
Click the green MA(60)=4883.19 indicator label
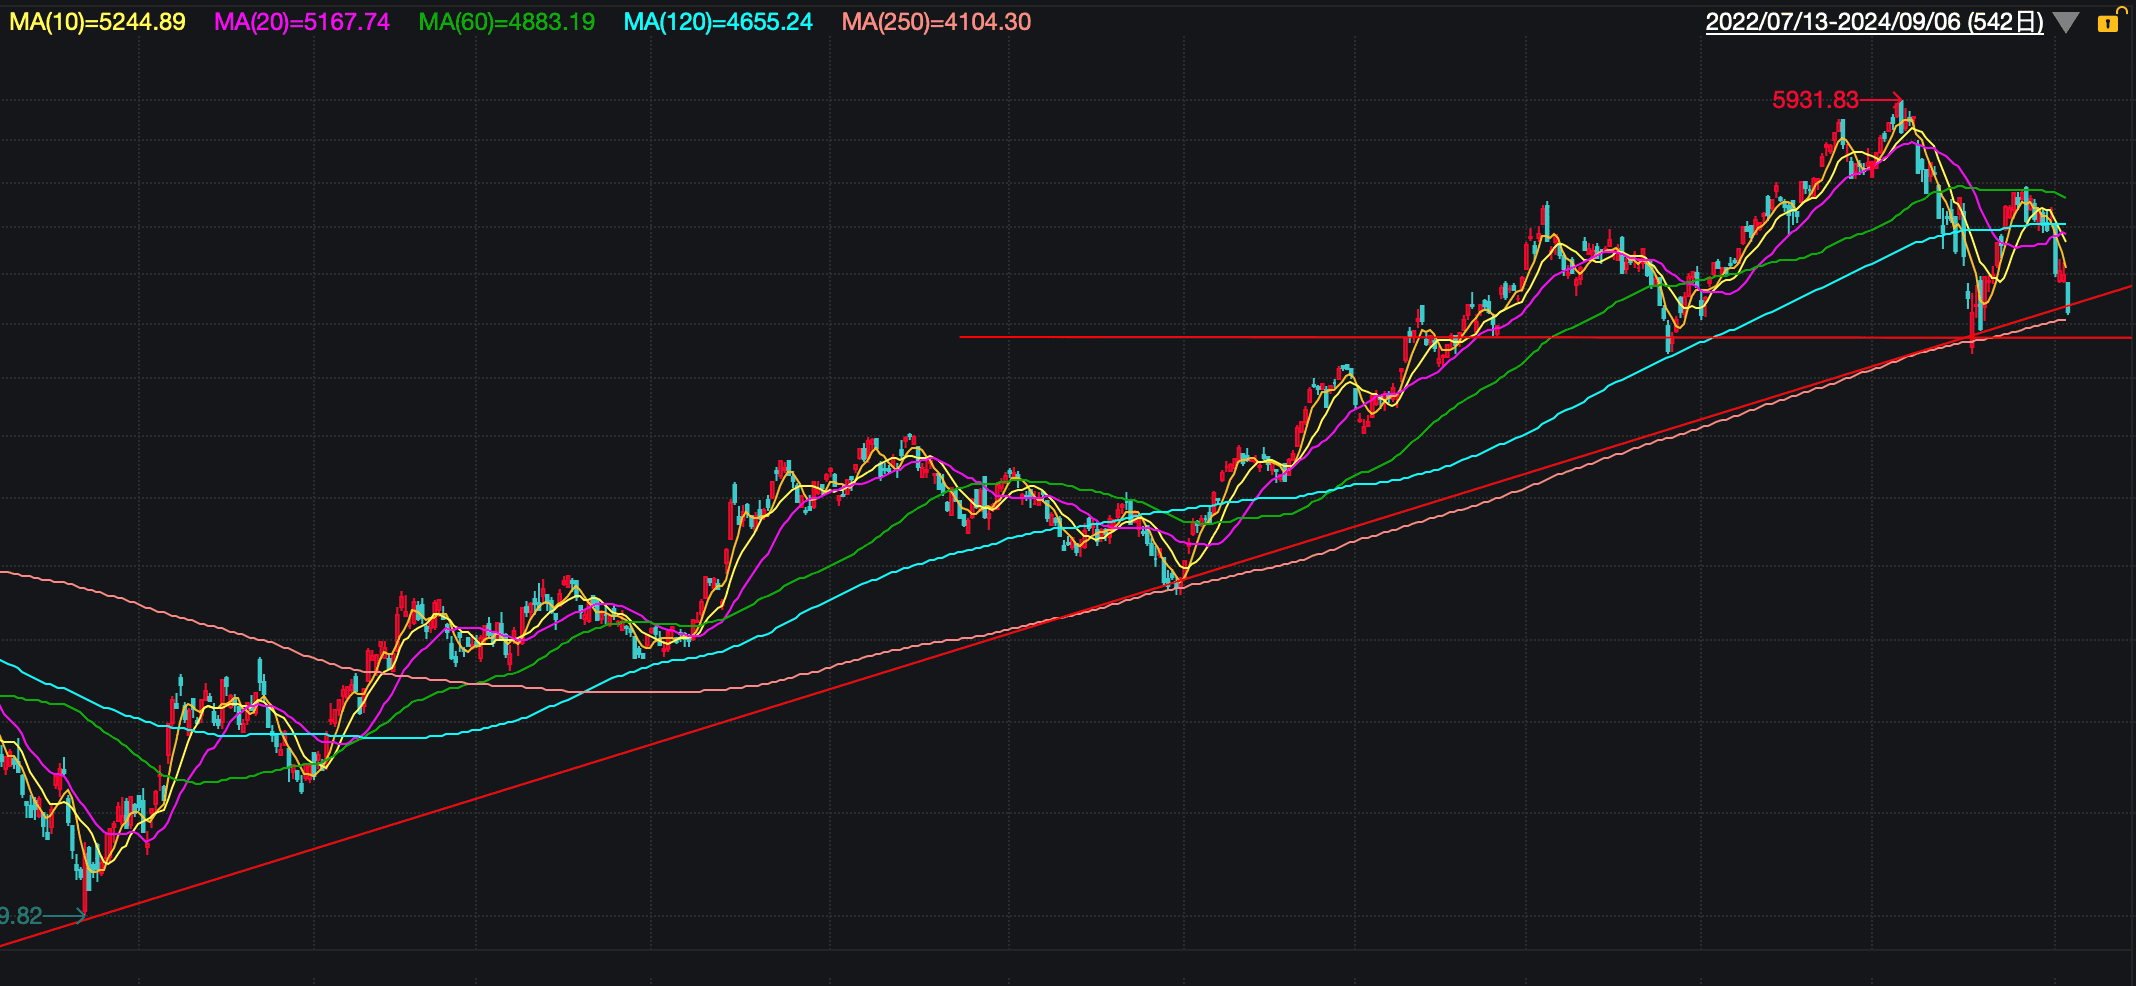(506, 22)
